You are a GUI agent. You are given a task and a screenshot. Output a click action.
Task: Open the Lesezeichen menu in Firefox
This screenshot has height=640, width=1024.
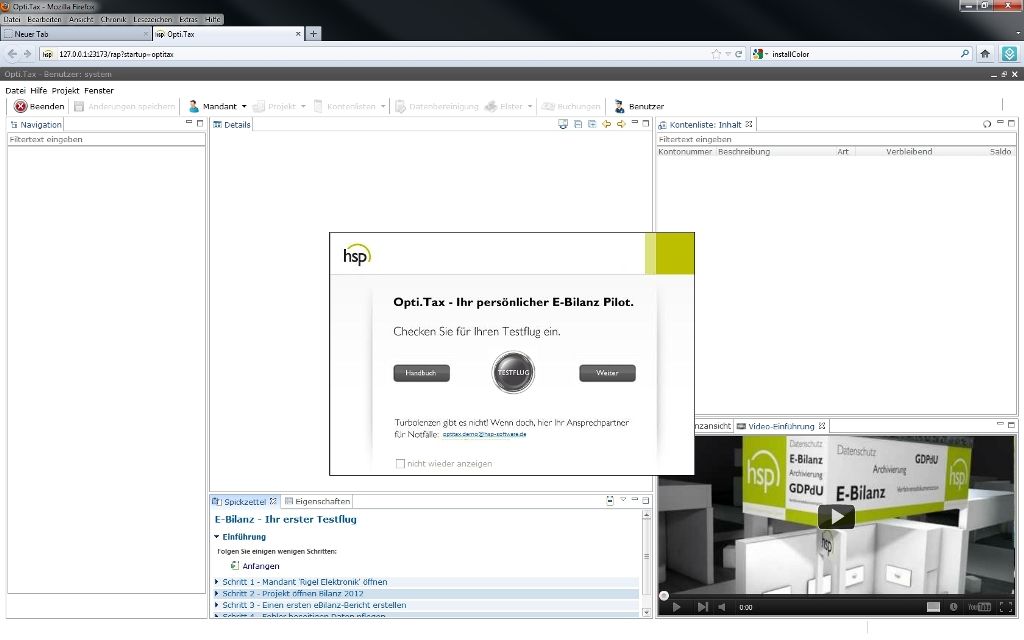coord(152,20)
